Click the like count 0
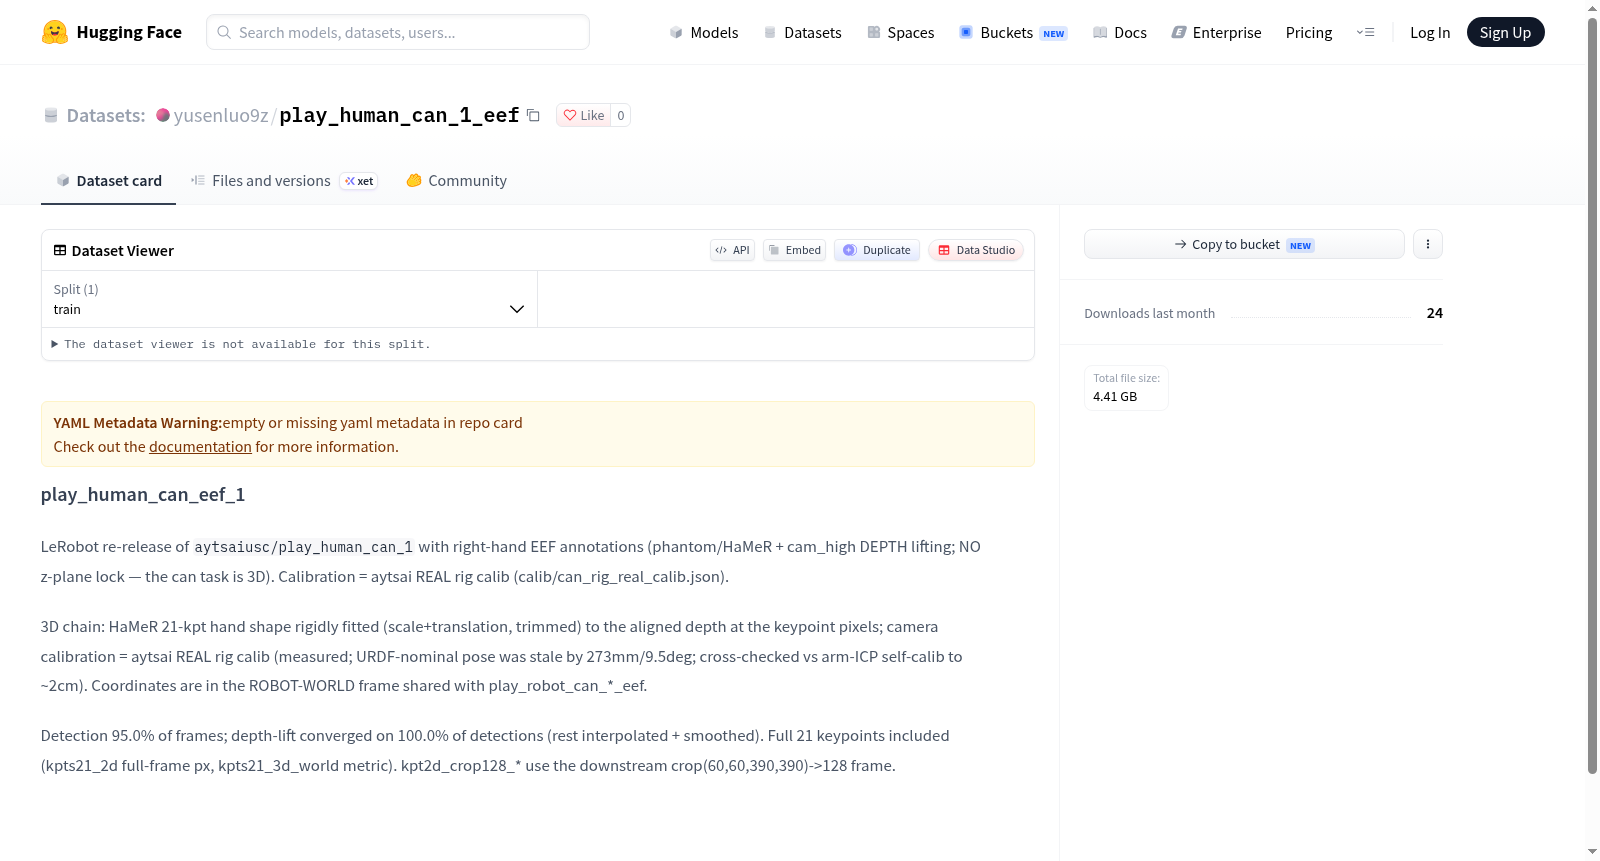This screenshot has width=1600, height=861. tap(621, 116)
